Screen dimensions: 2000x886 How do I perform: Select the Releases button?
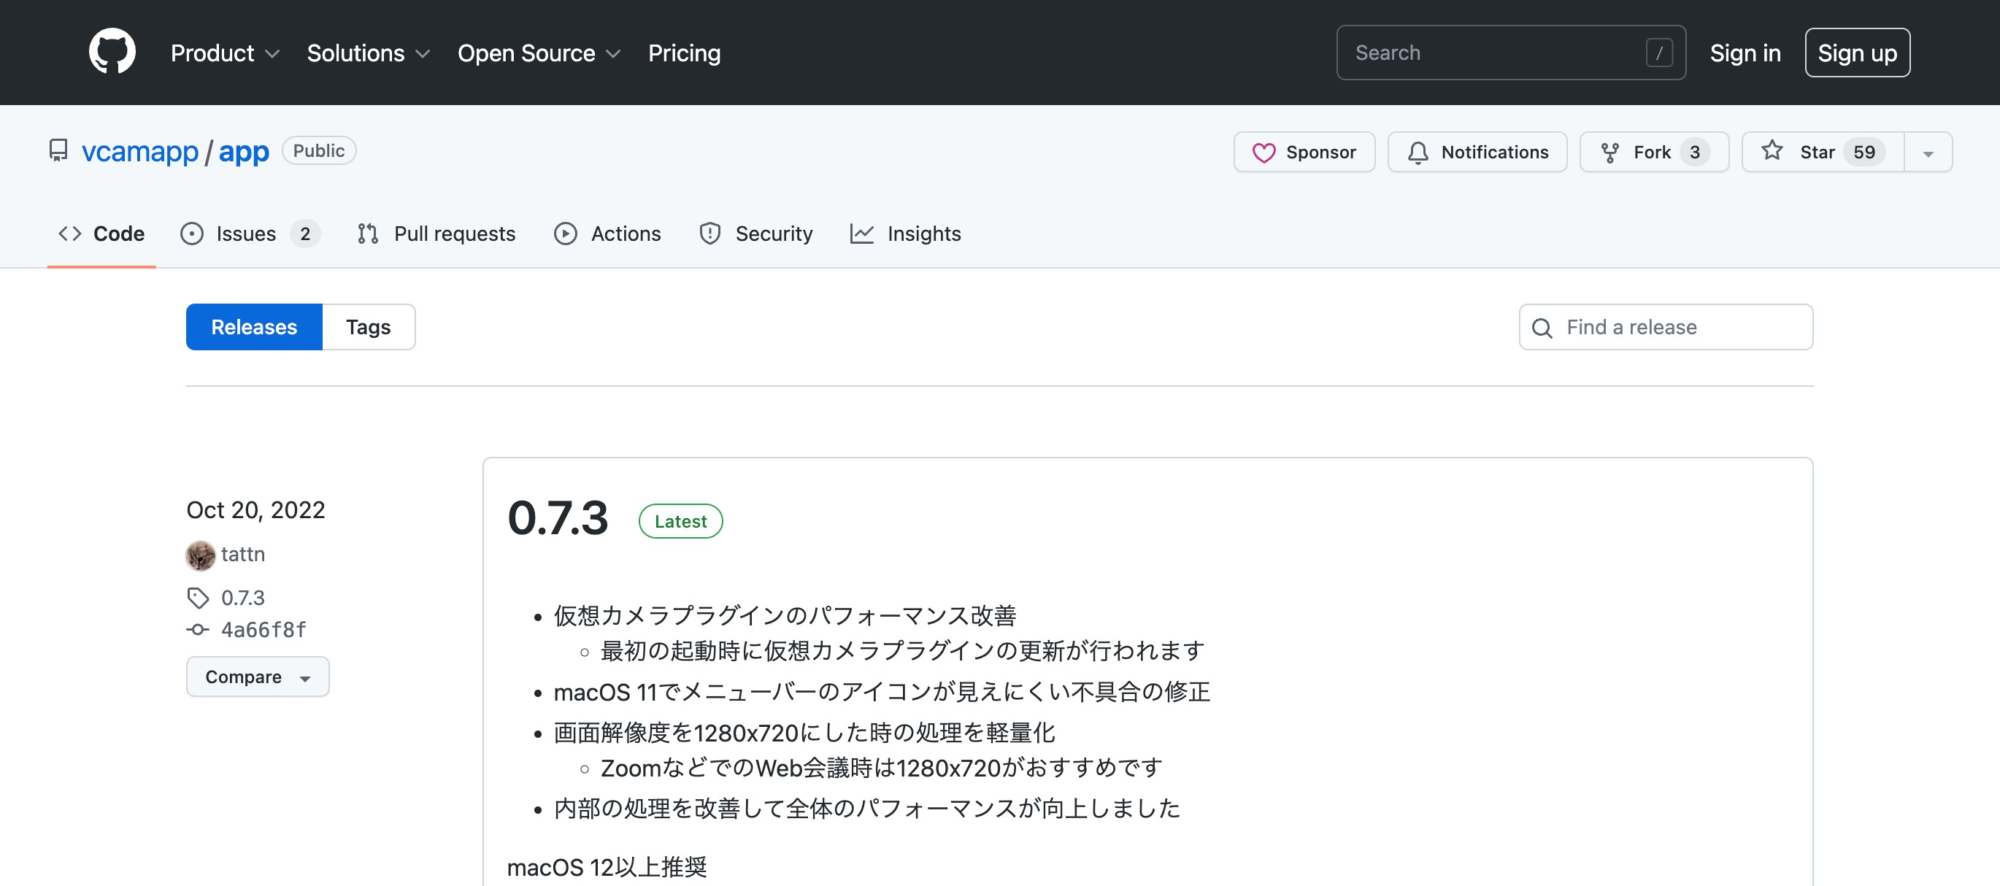coord(254,327)
